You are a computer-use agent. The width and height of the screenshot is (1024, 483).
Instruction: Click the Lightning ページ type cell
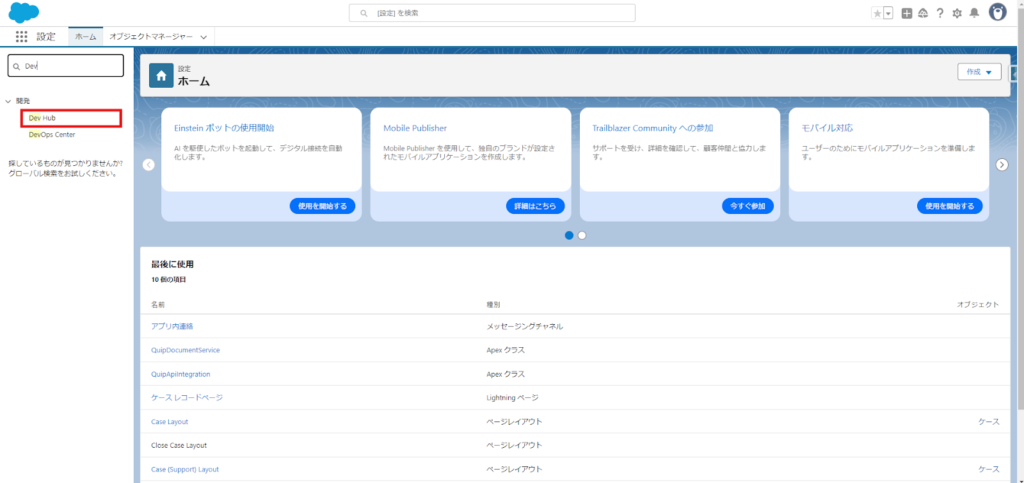tap(512, 397)
